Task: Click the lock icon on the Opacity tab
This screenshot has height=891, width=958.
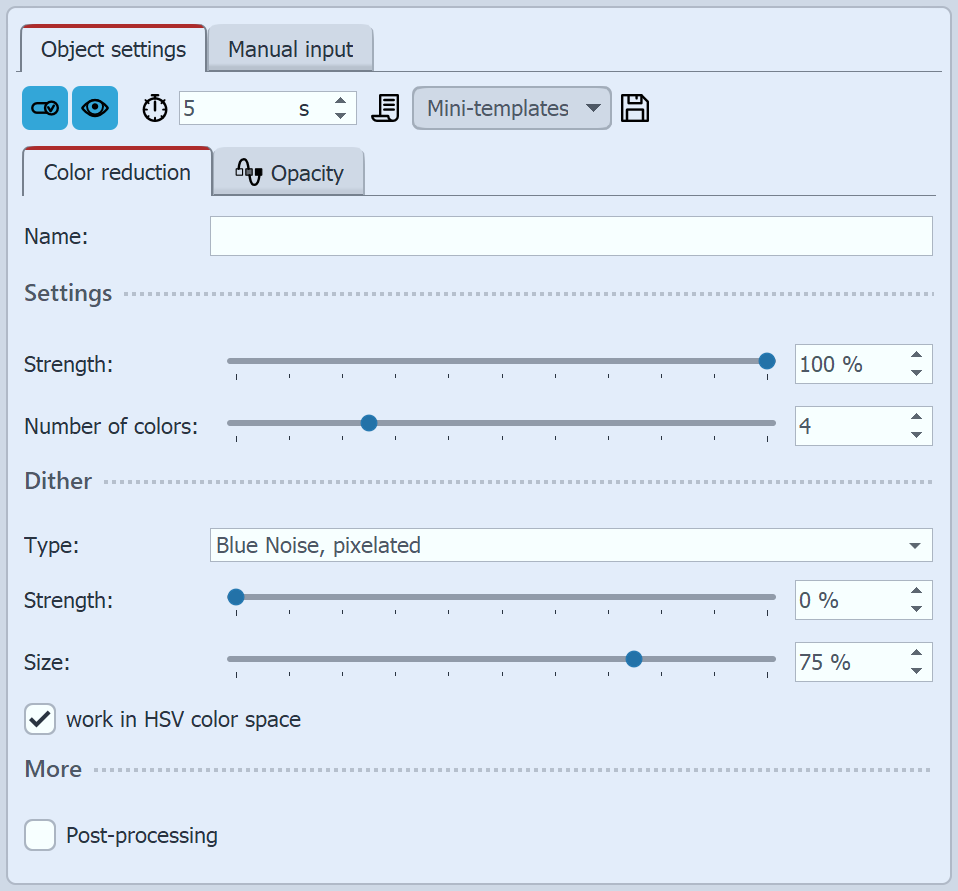Action: pyautogui.click(x=248, y=172)
